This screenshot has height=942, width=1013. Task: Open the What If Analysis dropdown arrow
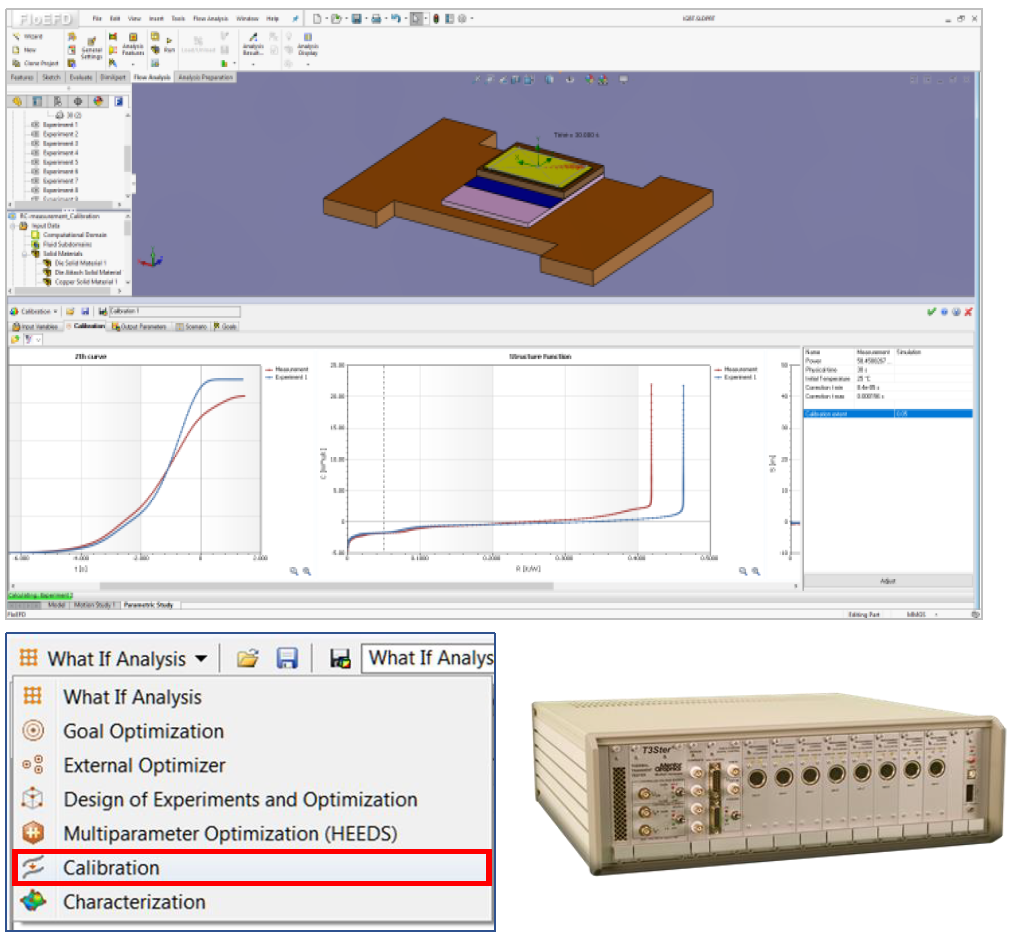pos(202,659)
